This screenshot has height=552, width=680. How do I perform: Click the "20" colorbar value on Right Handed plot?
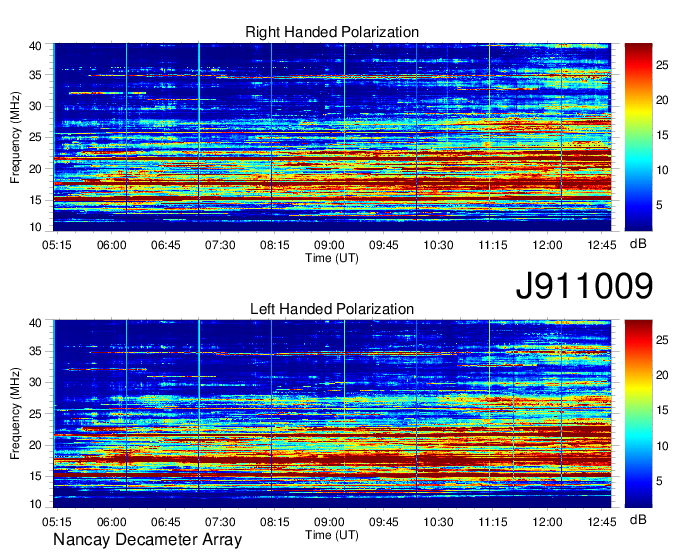662,100
